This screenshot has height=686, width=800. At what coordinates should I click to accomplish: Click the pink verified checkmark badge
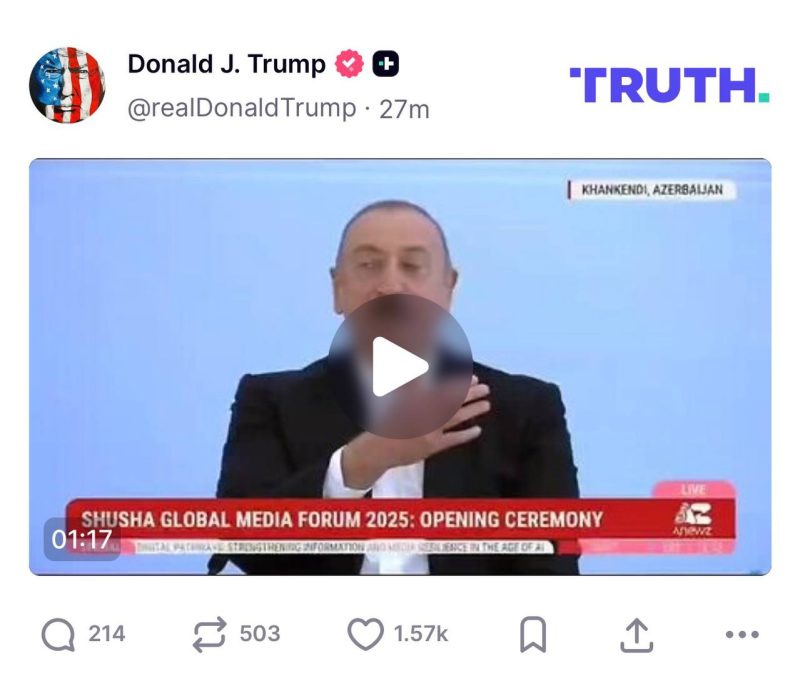(349, 64)
